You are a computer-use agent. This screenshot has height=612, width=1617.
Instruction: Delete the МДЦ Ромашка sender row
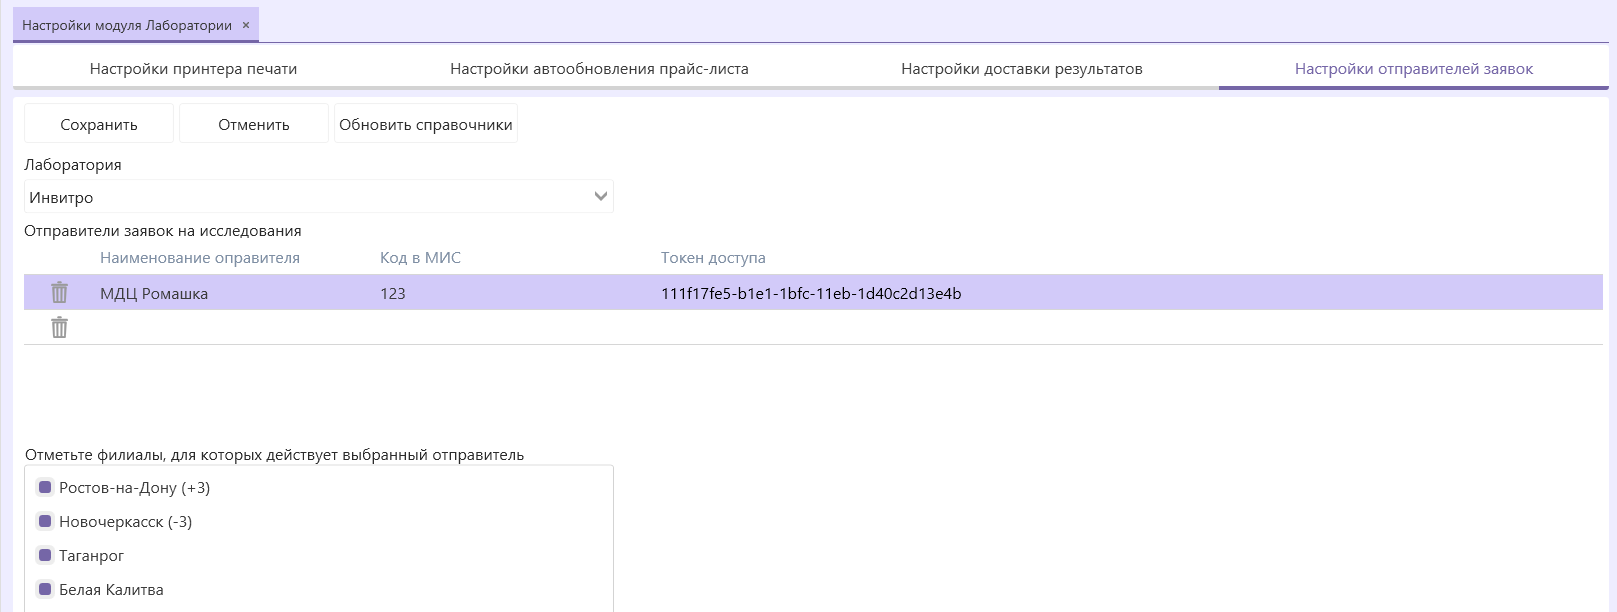click(60, 293)
